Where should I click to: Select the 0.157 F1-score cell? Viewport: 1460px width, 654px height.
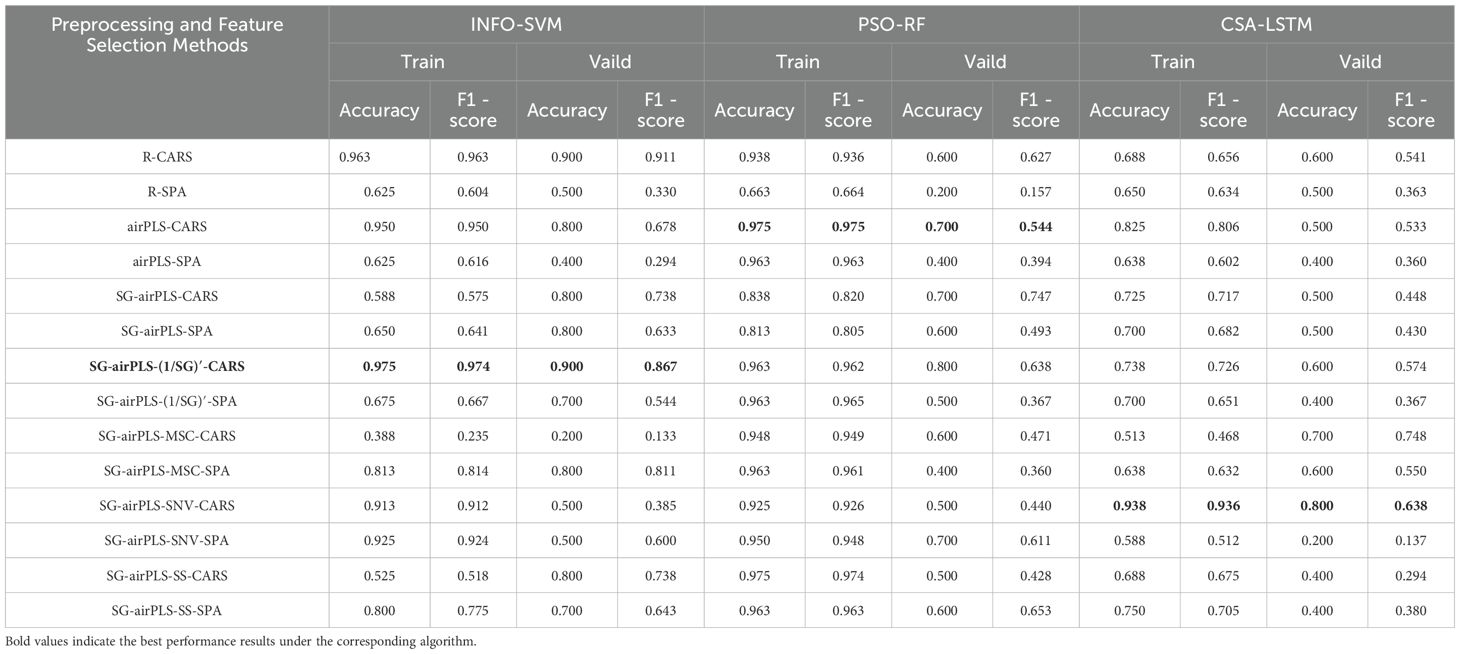coord(1035,192)
